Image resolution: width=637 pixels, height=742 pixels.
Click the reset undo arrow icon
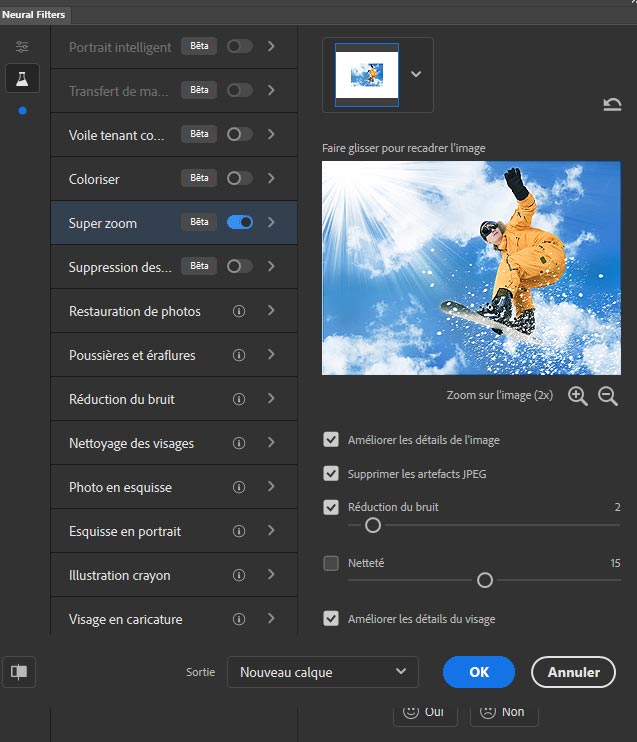point(612,104)
